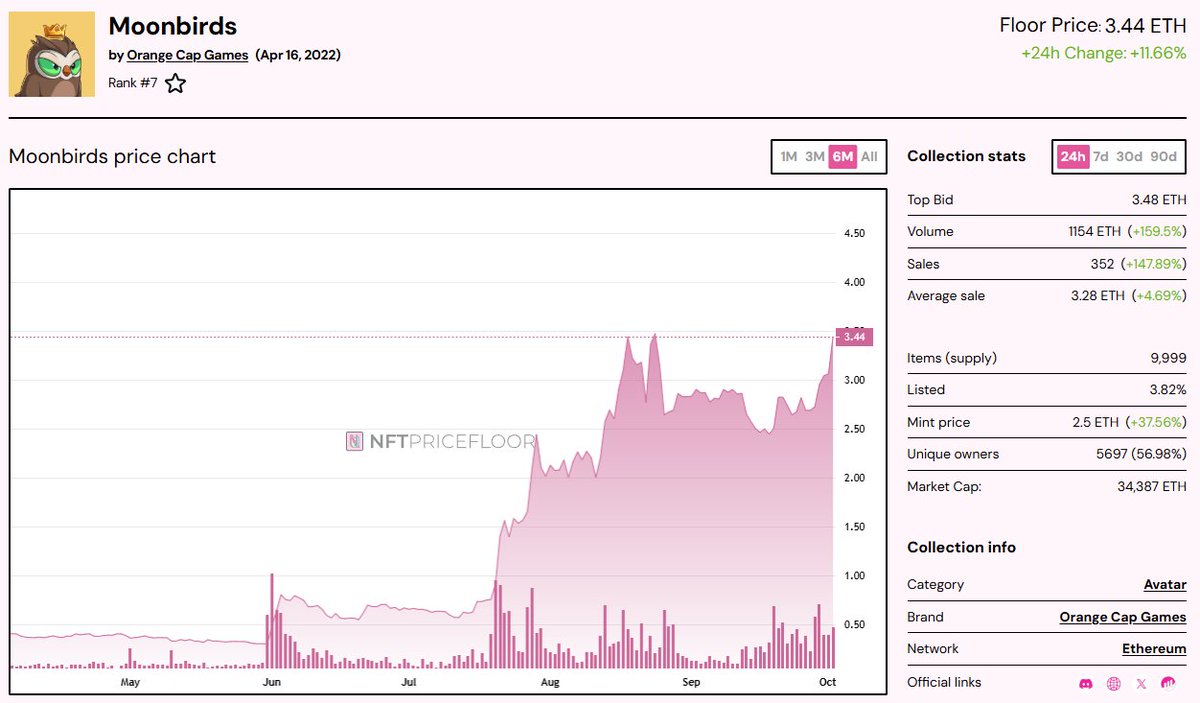Click the 3.44 floor price marker on chart
This screenshot has height=703, width=1200.
click(854, 337)
